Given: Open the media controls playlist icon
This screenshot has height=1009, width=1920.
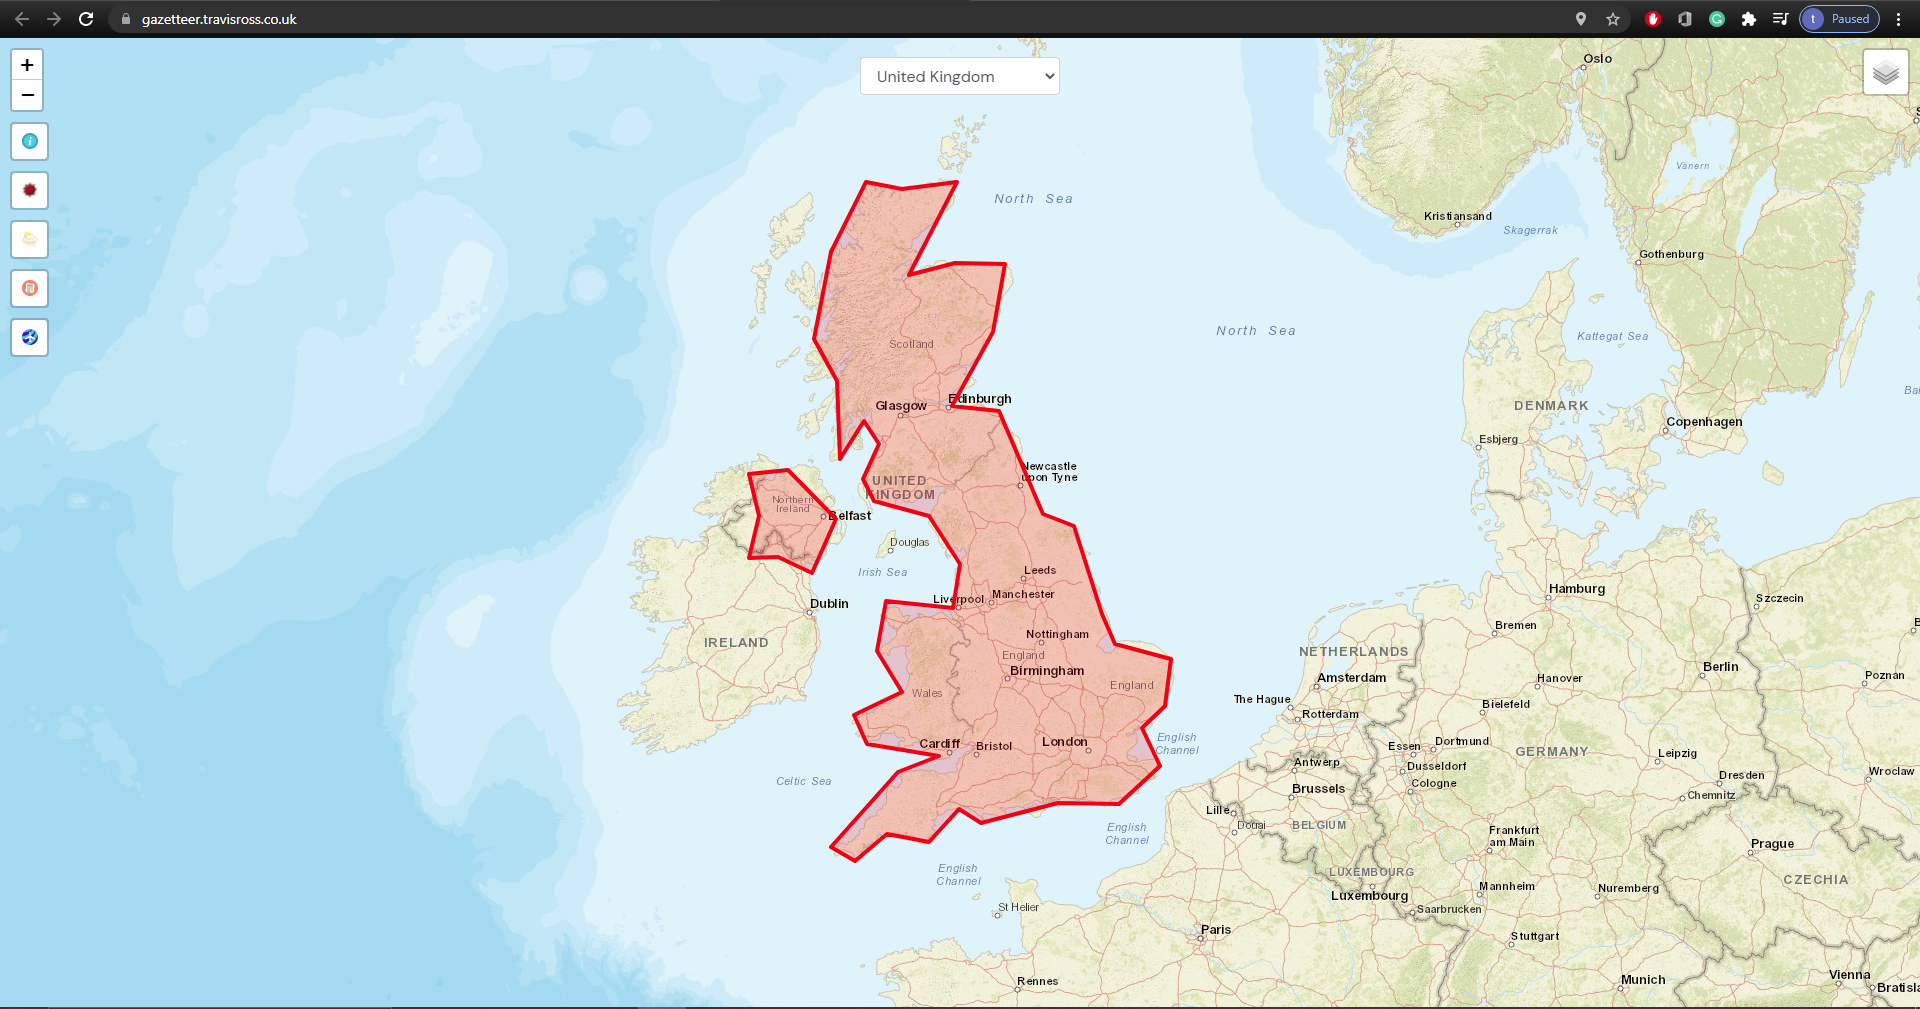Looking at the screenshot, I should click(1780, 19).
